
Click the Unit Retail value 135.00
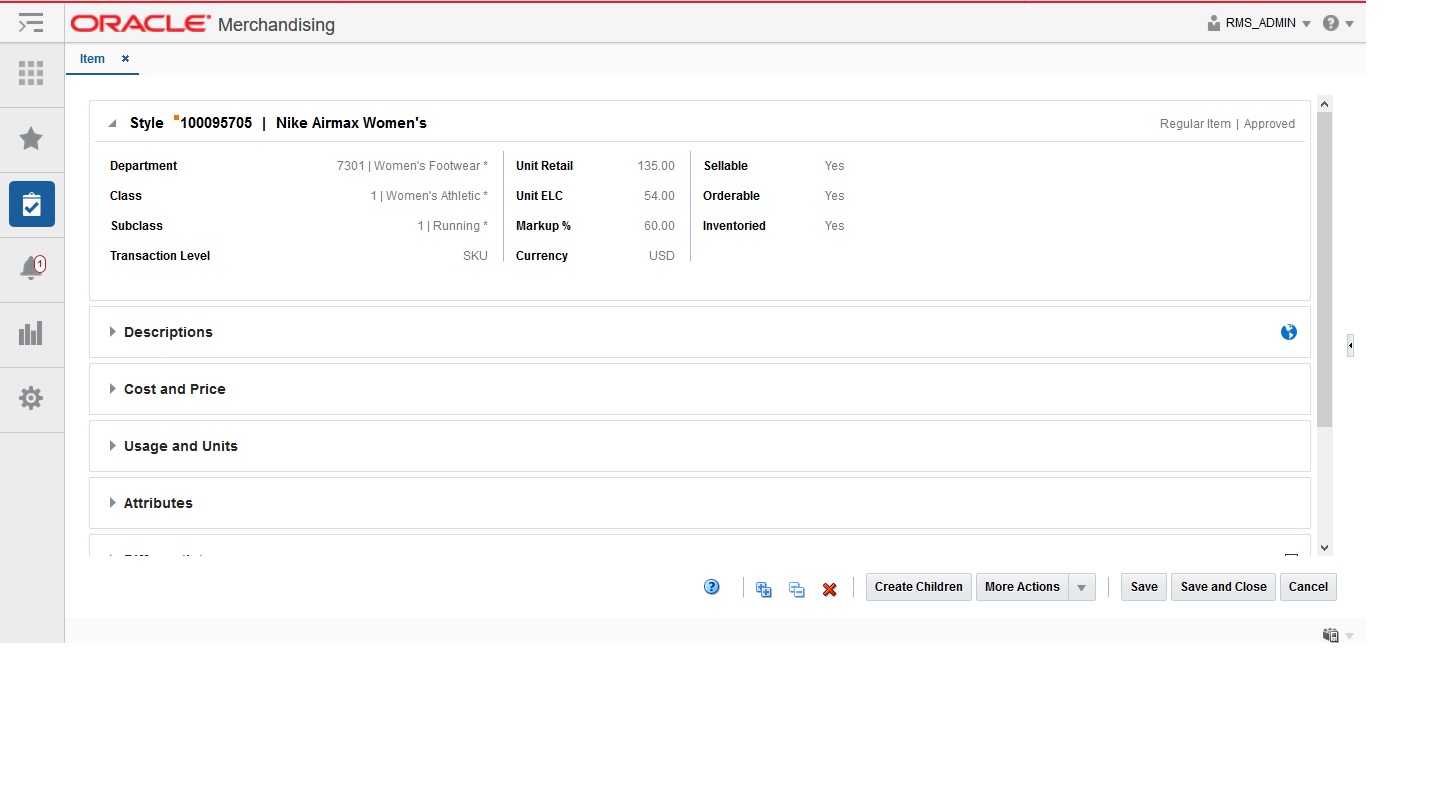click(x=656, y=166)
